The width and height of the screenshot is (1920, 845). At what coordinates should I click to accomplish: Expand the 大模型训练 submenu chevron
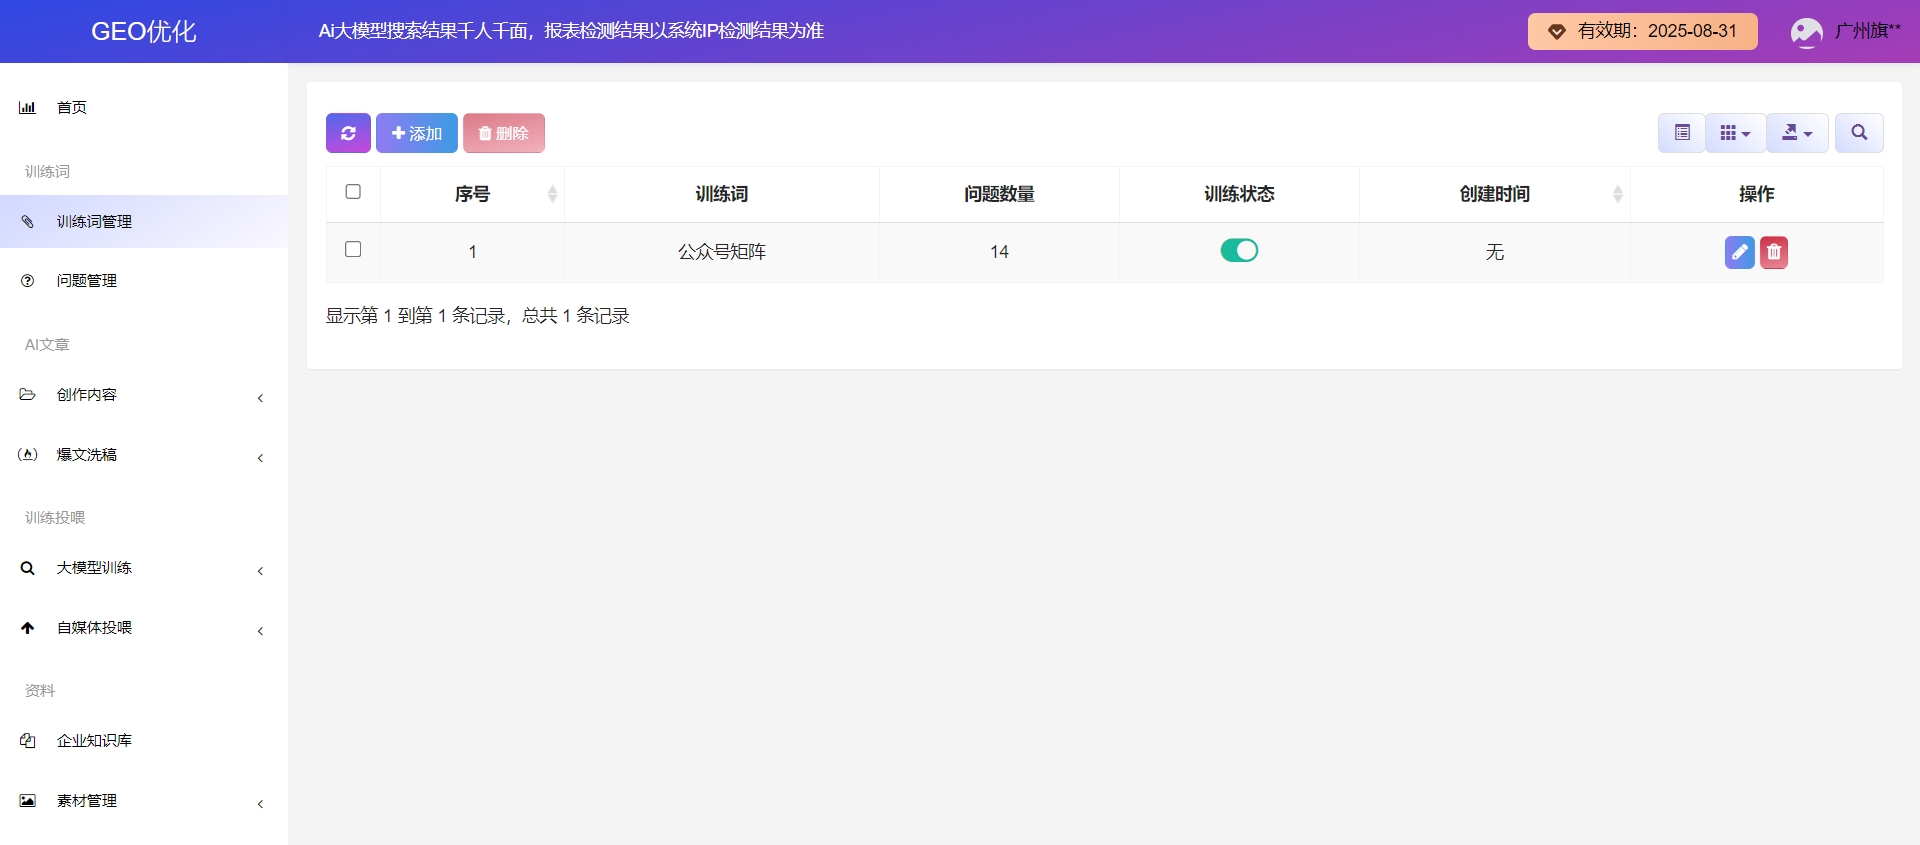click(x=260, y=571)
